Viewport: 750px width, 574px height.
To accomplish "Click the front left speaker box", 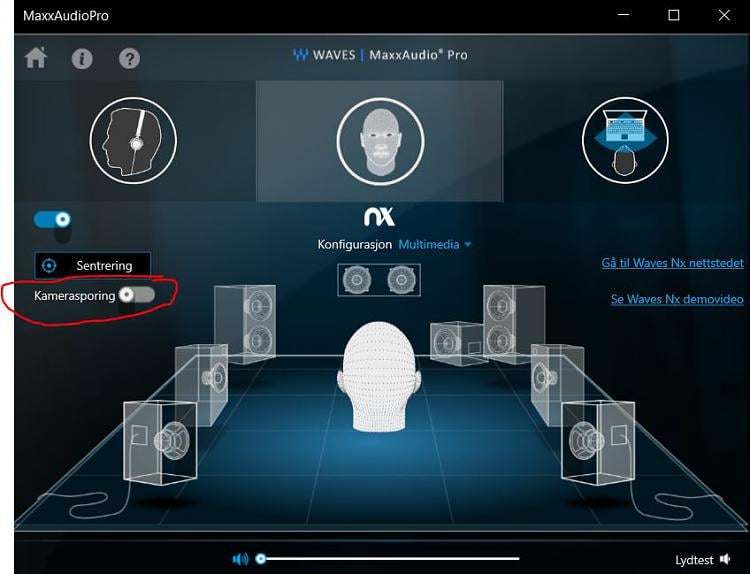I will (x=160, y=442).
